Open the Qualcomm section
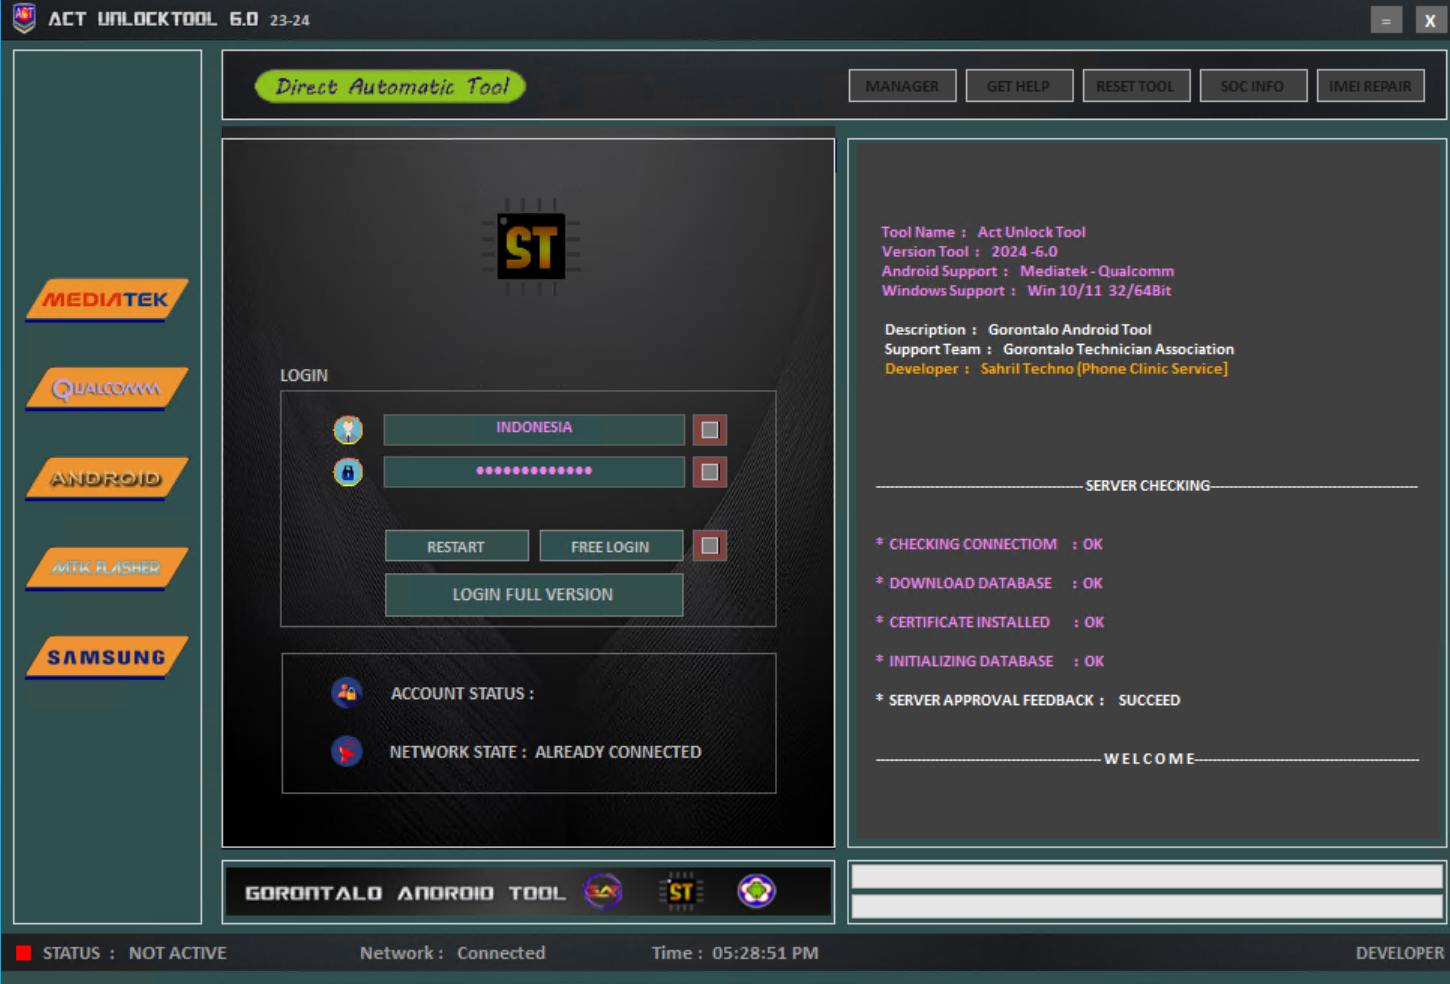This screenshot has width=1450, height=984. (x=107, y=389)
